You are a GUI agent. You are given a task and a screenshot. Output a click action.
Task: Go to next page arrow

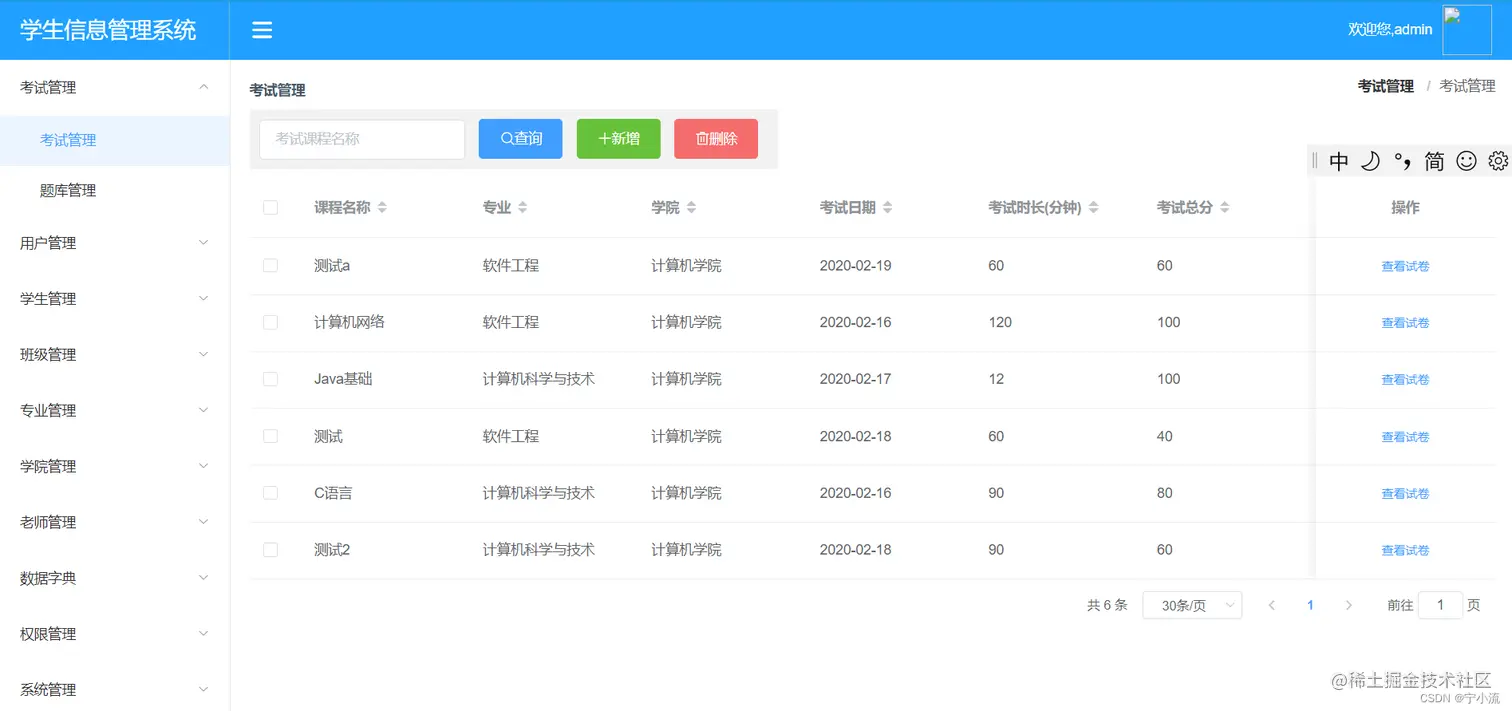[1349, 605]
